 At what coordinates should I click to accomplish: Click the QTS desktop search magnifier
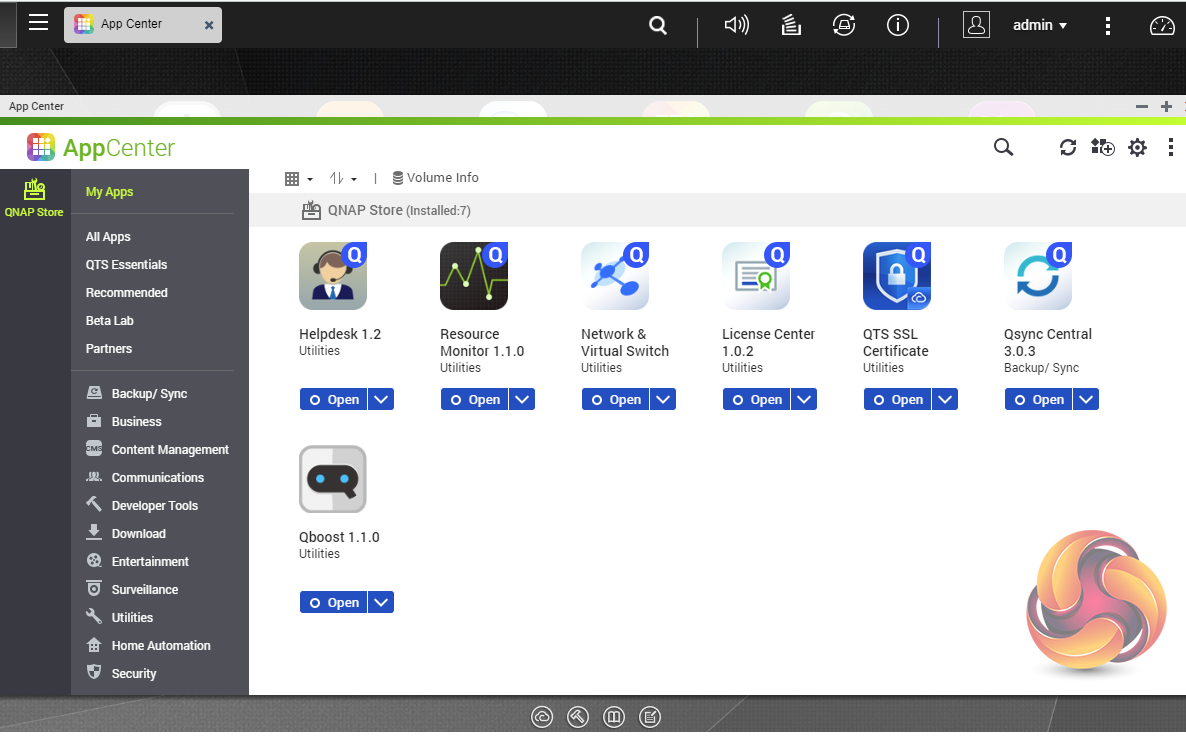[x=658, y=26]
